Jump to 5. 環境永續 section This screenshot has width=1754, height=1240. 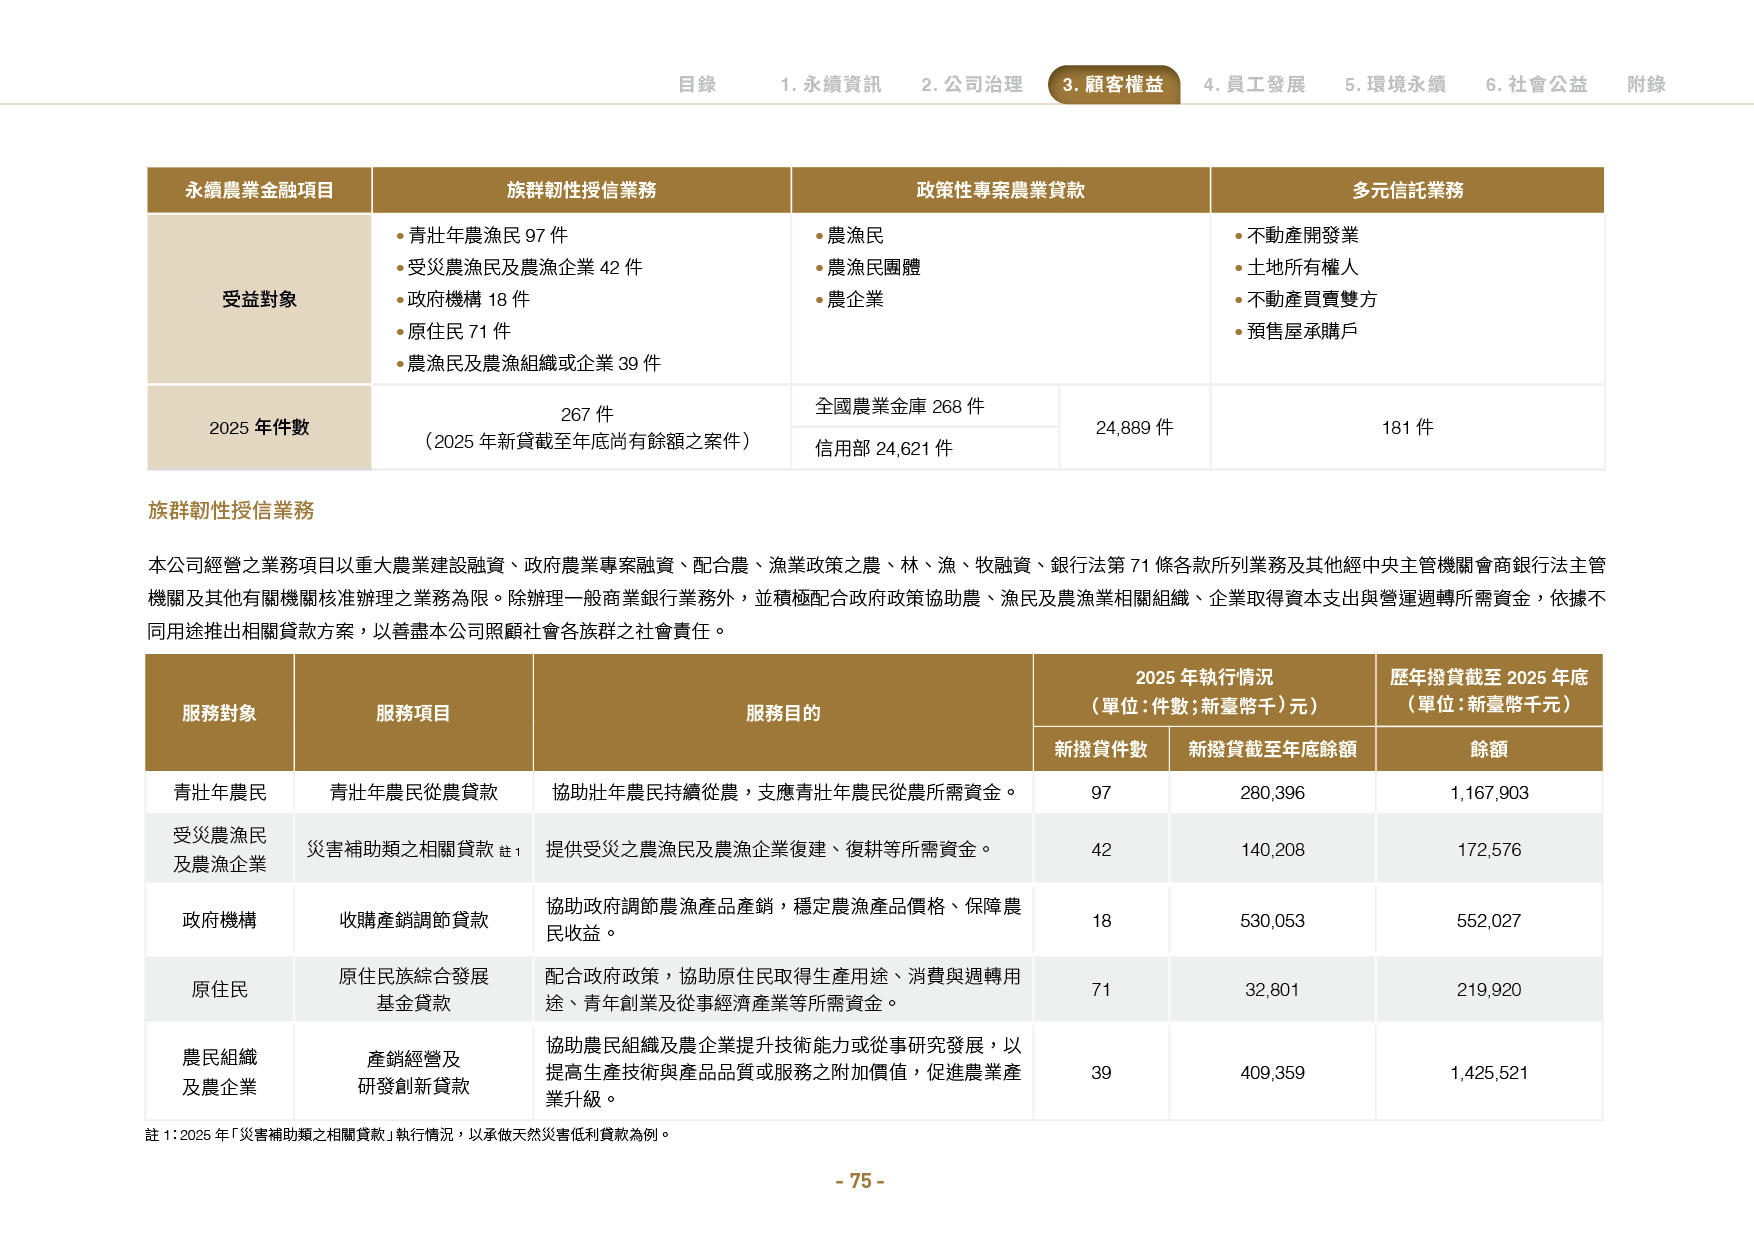(1395, 85)
